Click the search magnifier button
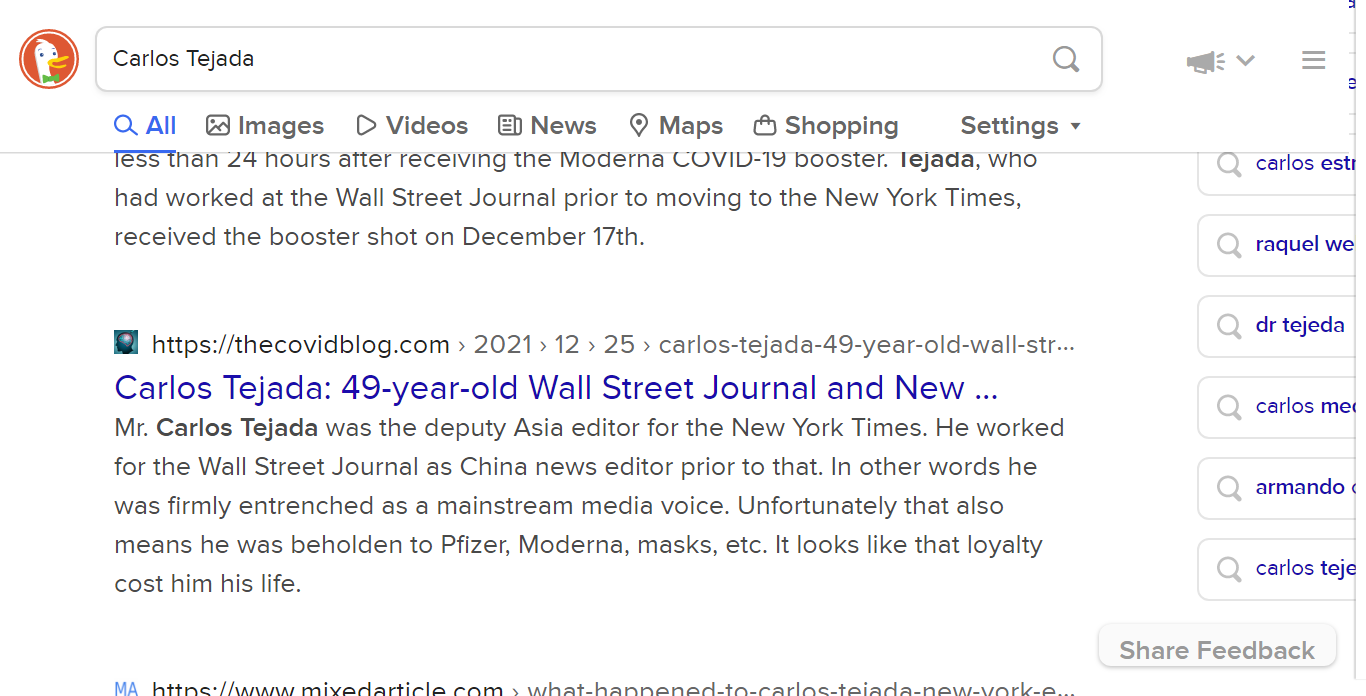Viewport: 1366px width, 696px height. (x=1066, y=59)
